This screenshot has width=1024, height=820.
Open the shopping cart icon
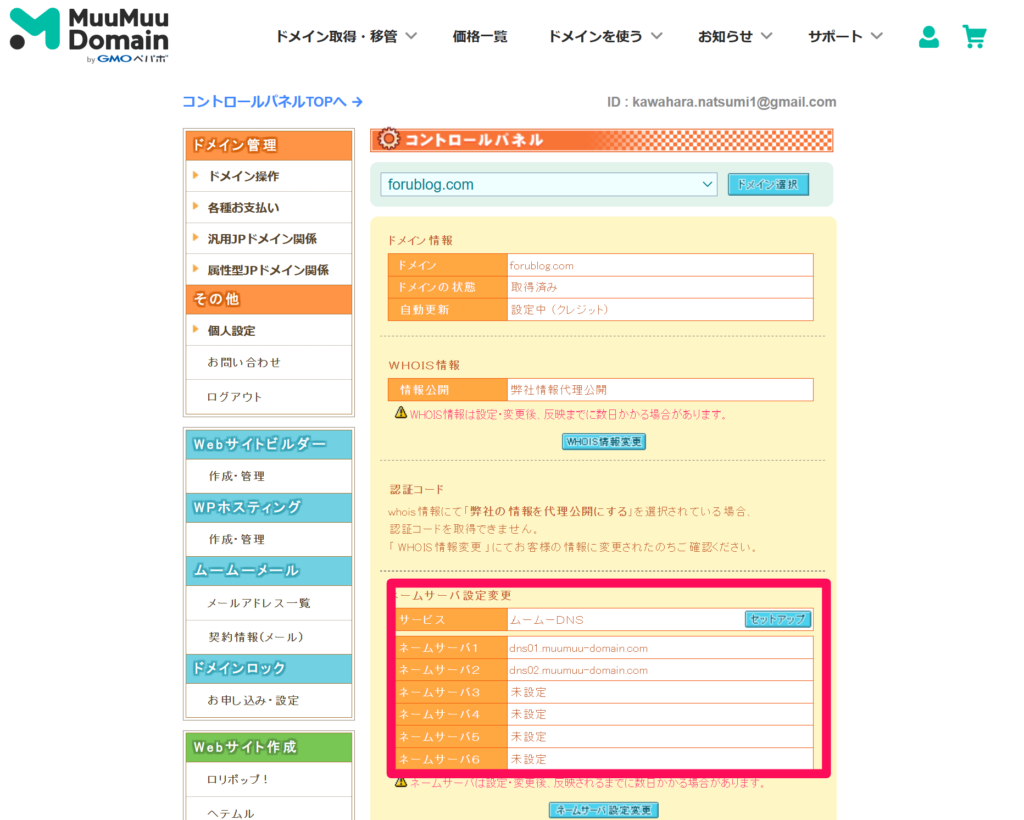[974, 36]
